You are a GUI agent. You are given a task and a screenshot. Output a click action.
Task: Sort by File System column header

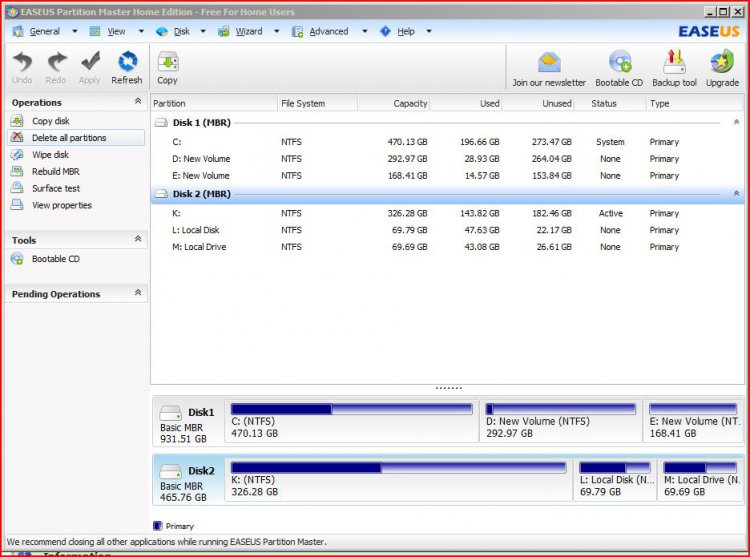pyautogui.click(x=317, y=103)
